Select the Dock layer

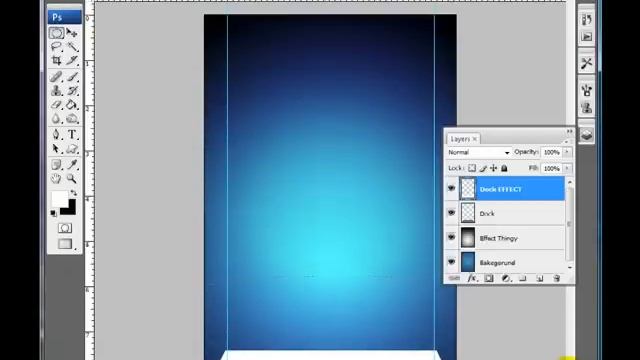tap(512, 213)
